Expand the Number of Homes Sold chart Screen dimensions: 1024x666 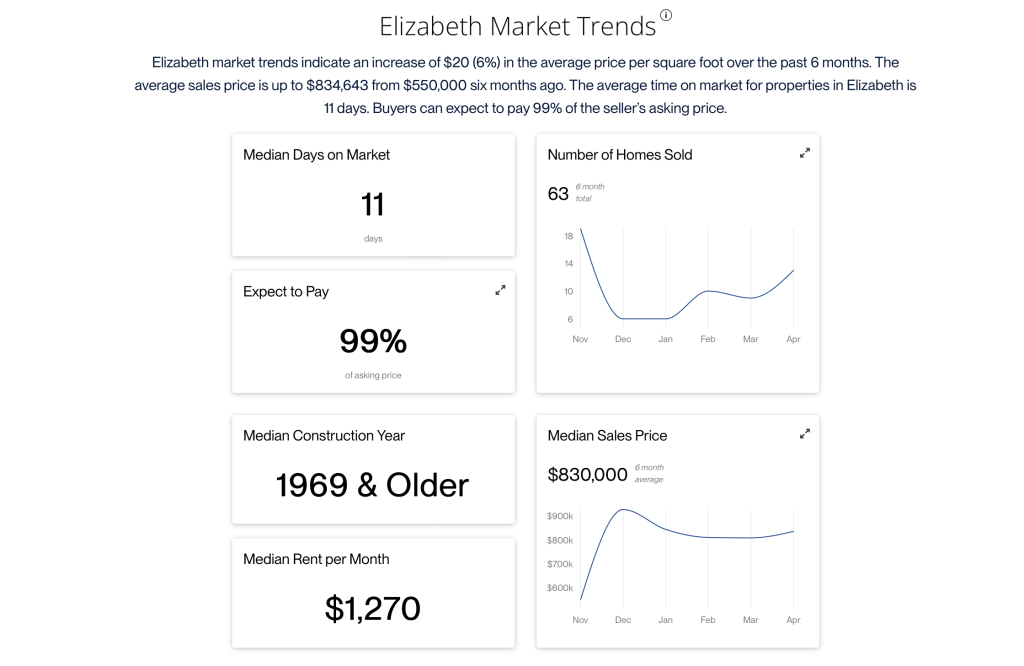[805, 153]
